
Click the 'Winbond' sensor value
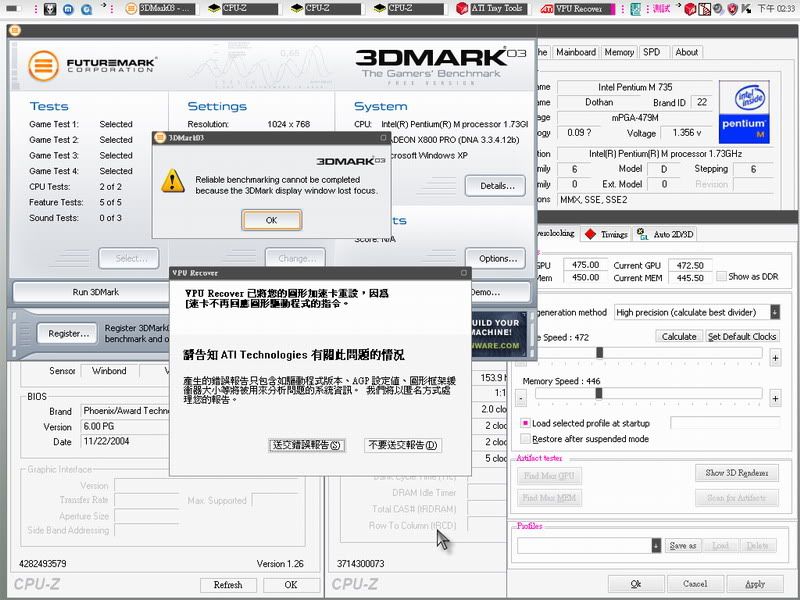coord(109,371)
